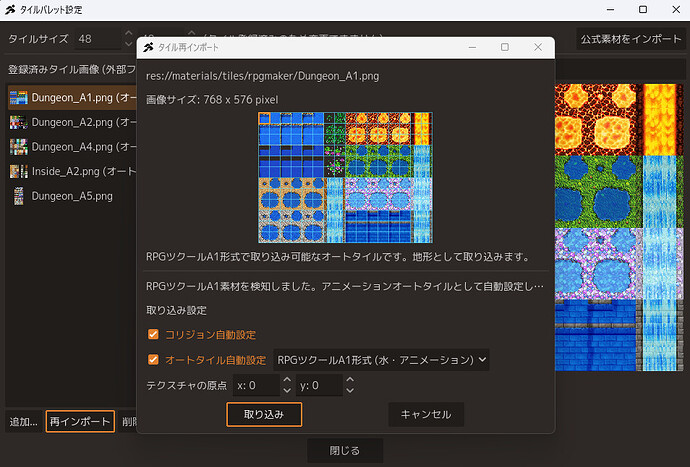Viewport: 690px width, 467px height.
Task: Click the 閉じる button in settings window
Action: click(x=345, y=450)
